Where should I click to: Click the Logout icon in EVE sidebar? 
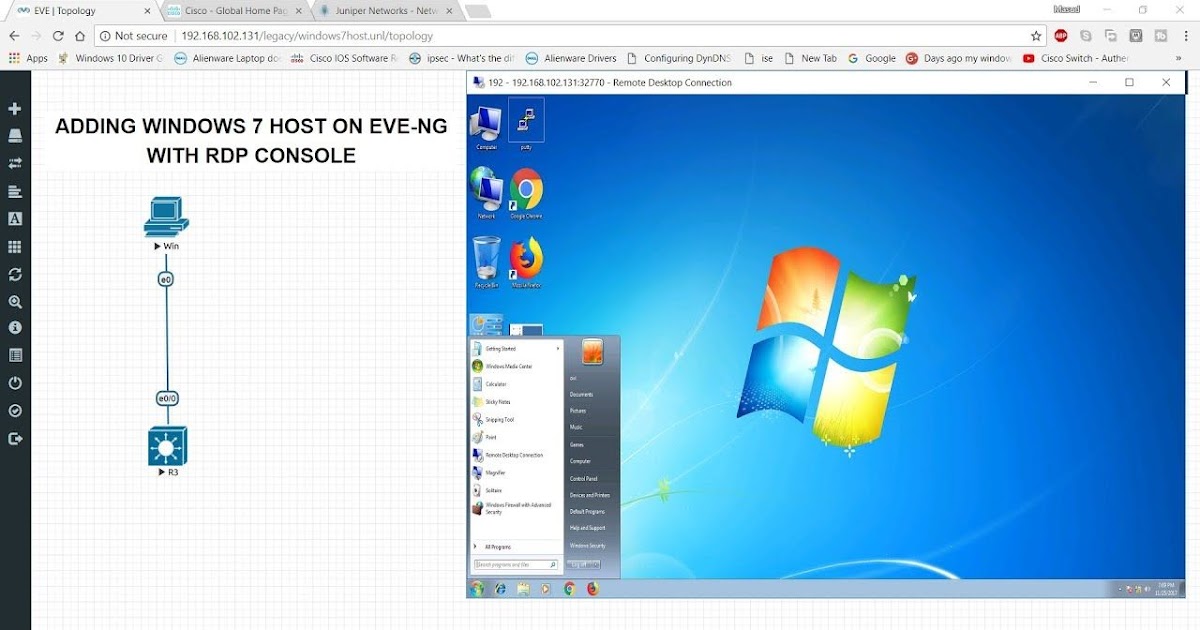point(14,438)
